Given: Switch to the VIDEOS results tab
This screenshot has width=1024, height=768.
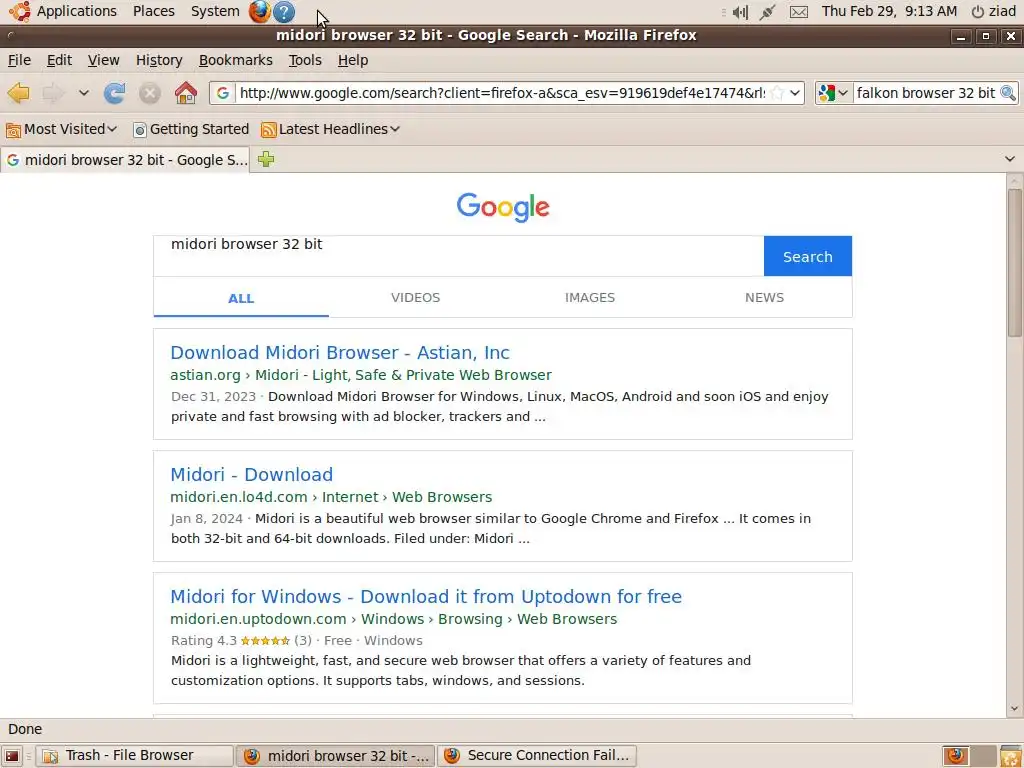Looking at the screenshot, I should (415, 297).
